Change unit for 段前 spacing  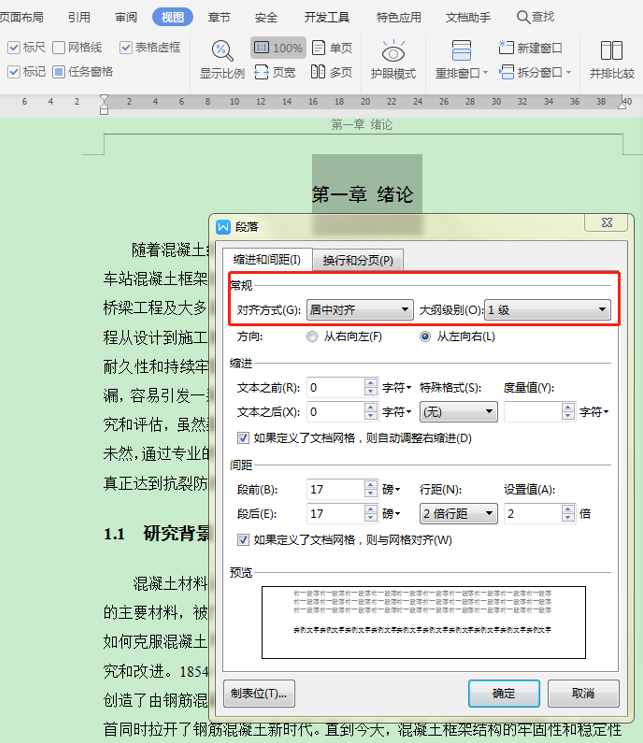pyautogui.click(x=391, y=489)
